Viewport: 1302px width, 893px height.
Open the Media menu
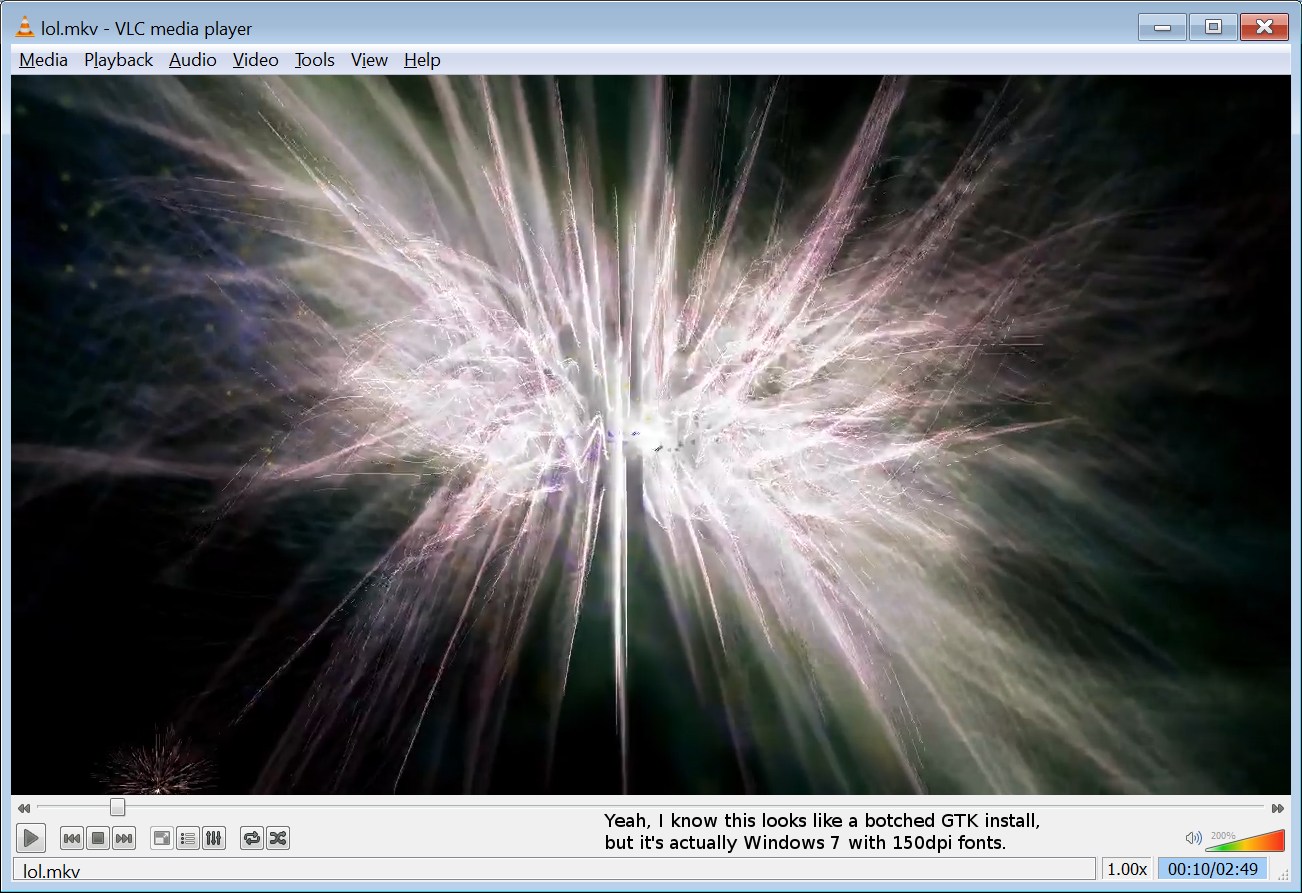43,60
